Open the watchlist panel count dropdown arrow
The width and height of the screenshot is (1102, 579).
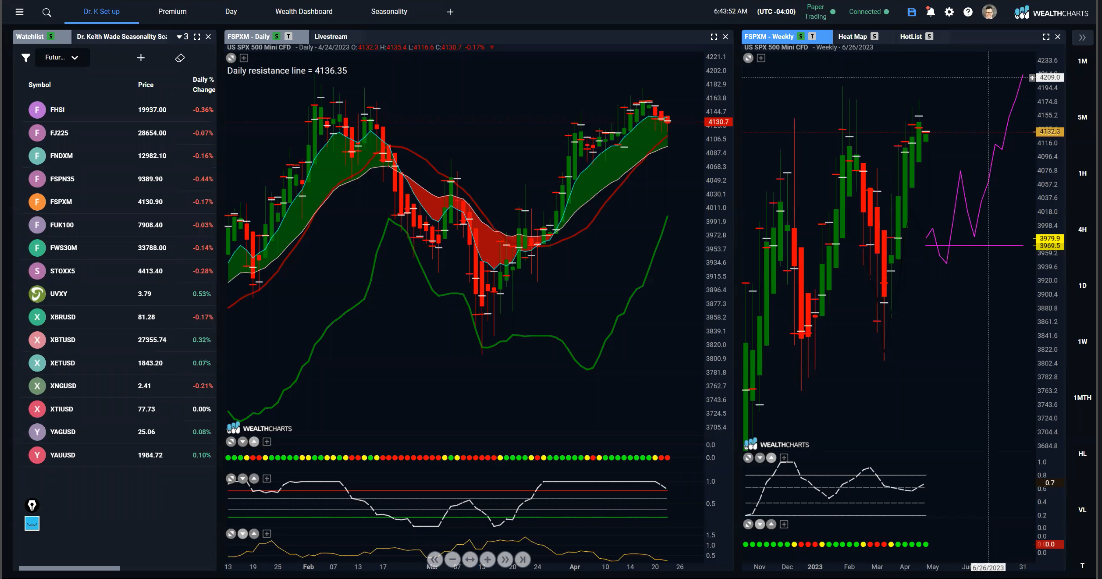click(179, 37)
